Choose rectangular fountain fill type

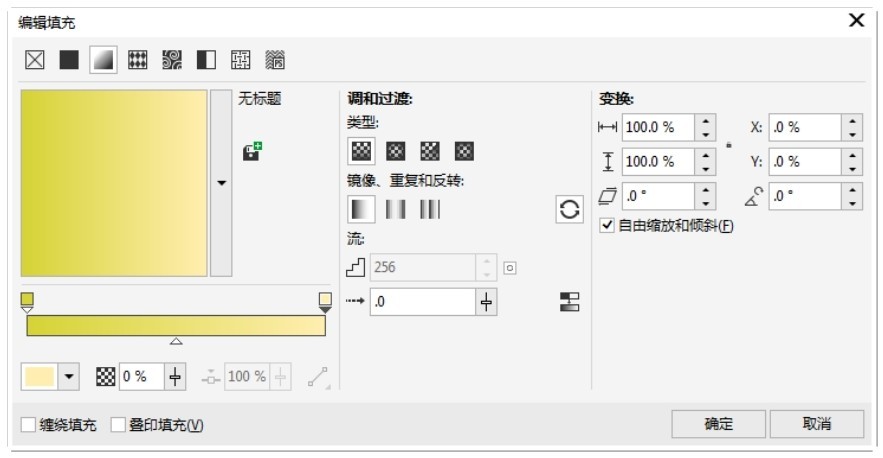(464, 150)
